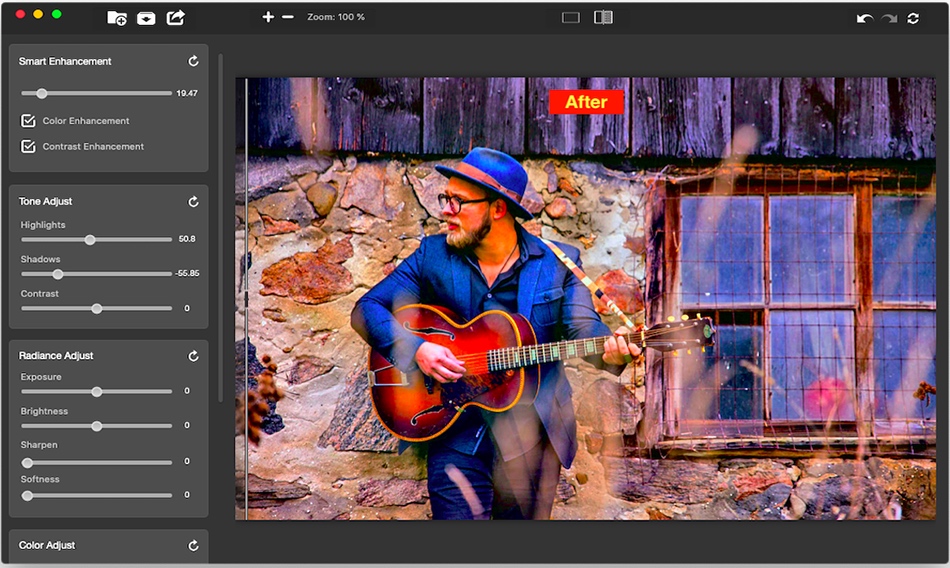Viewport: 950px width, 568px height.
Task: Click the Smart Enhancement panel title
Action: (x=65, y=61)
